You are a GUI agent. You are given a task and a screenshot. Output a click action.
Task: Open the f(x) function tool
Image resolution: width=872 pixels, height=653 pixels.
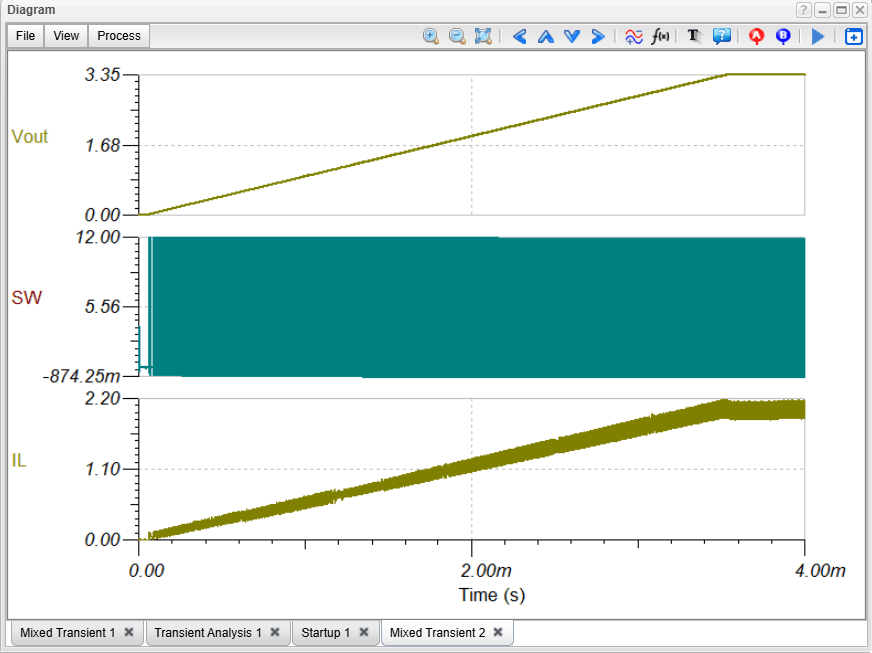(x=660, y=36)
